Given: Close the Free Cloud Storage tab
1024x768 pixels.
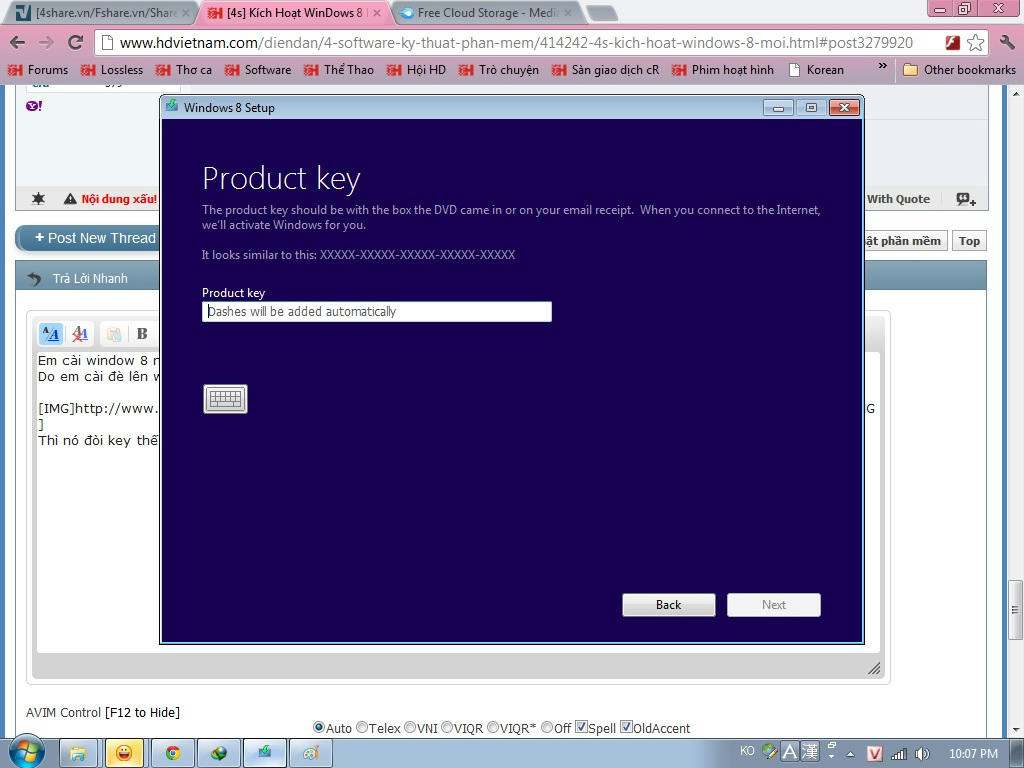Looking at the screenshot, I should [568, 12].
